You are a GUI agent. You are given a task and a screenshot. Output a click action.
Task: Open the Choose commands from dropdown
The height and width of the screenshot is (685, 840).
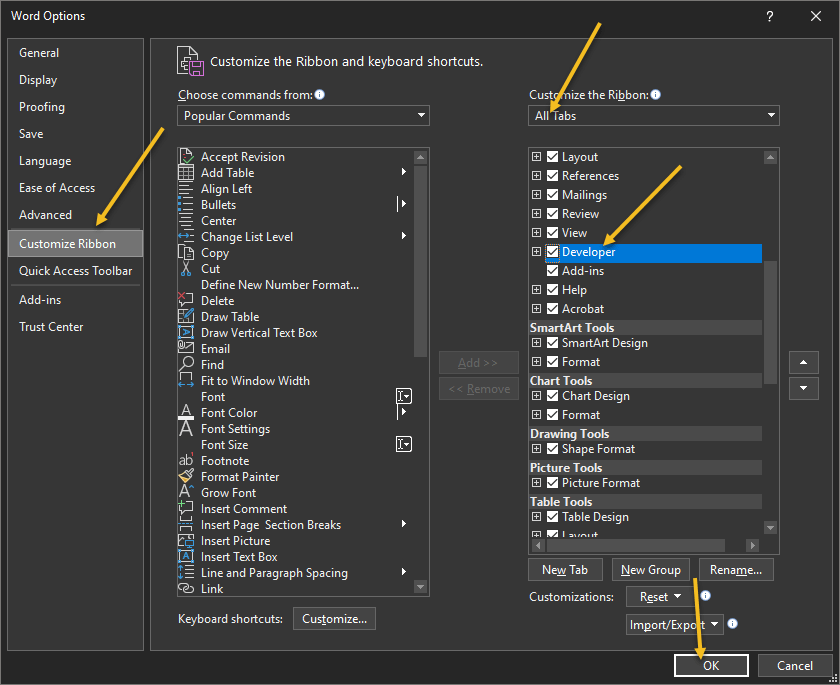pyautogui.click(x=304, y=116)
